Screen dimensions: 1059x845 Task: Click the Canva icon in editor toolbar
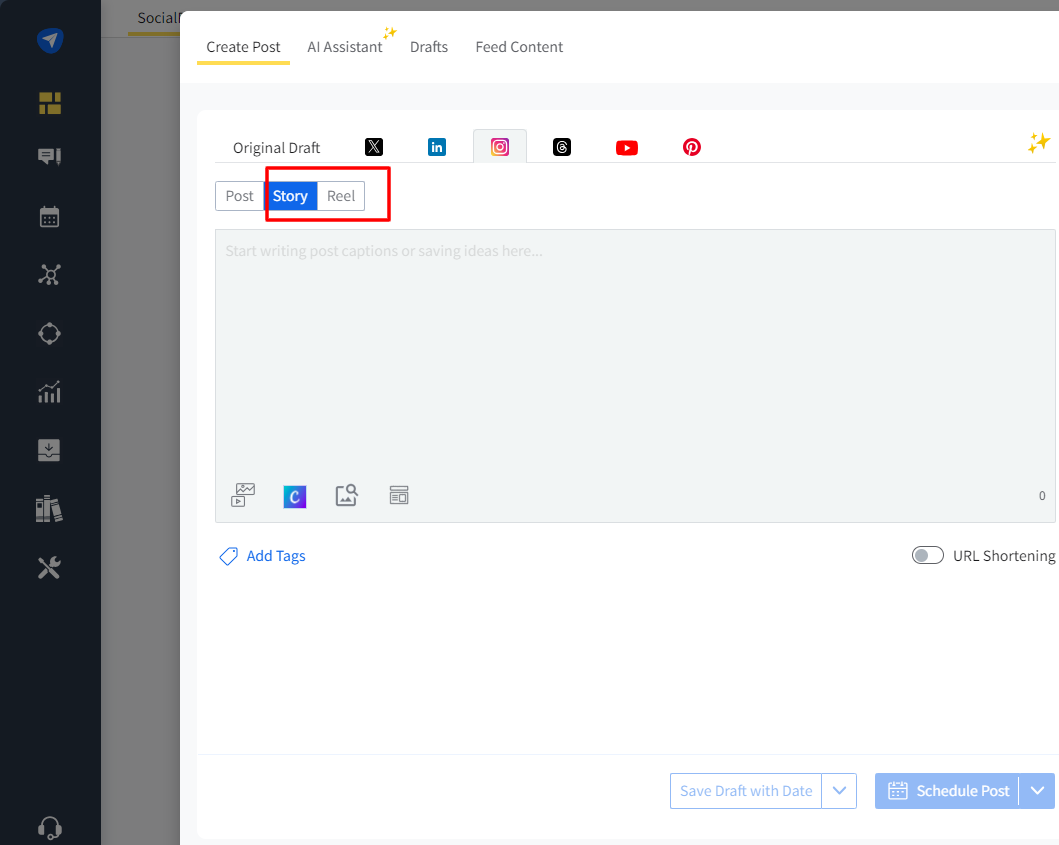(x=294, y=496)
